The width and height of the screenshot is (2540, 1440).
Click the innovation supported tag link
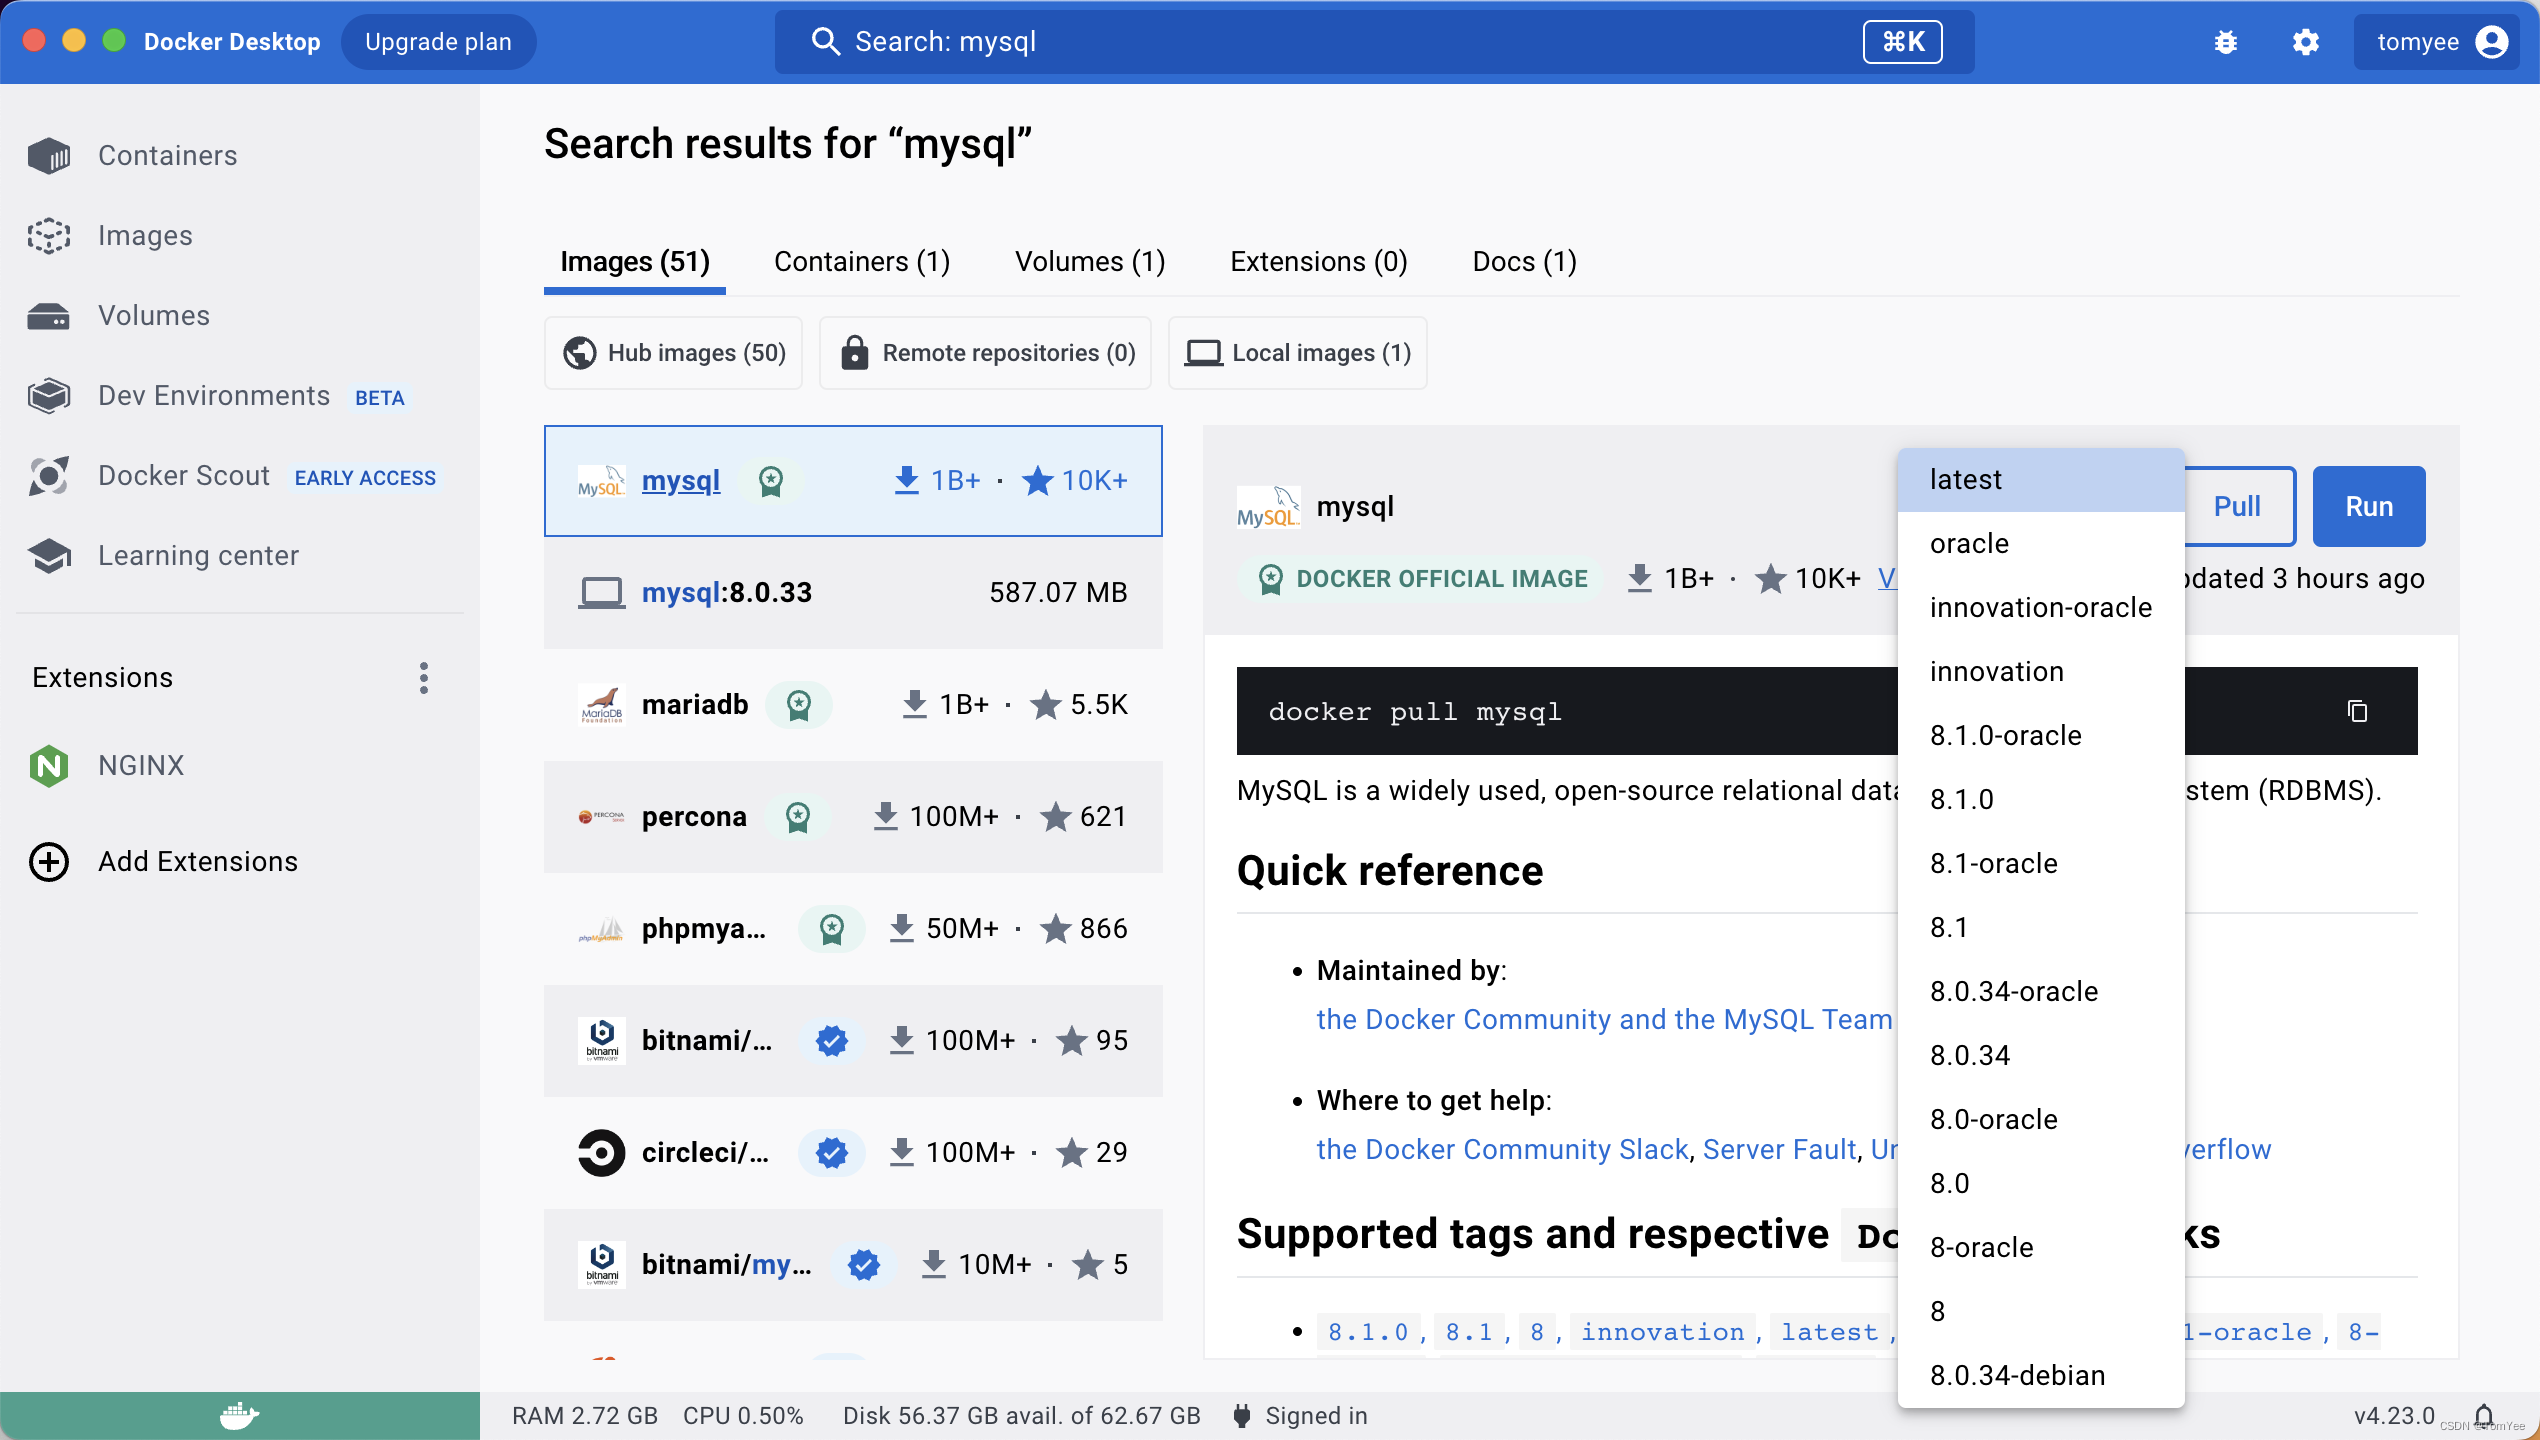pos(1662,1332)
